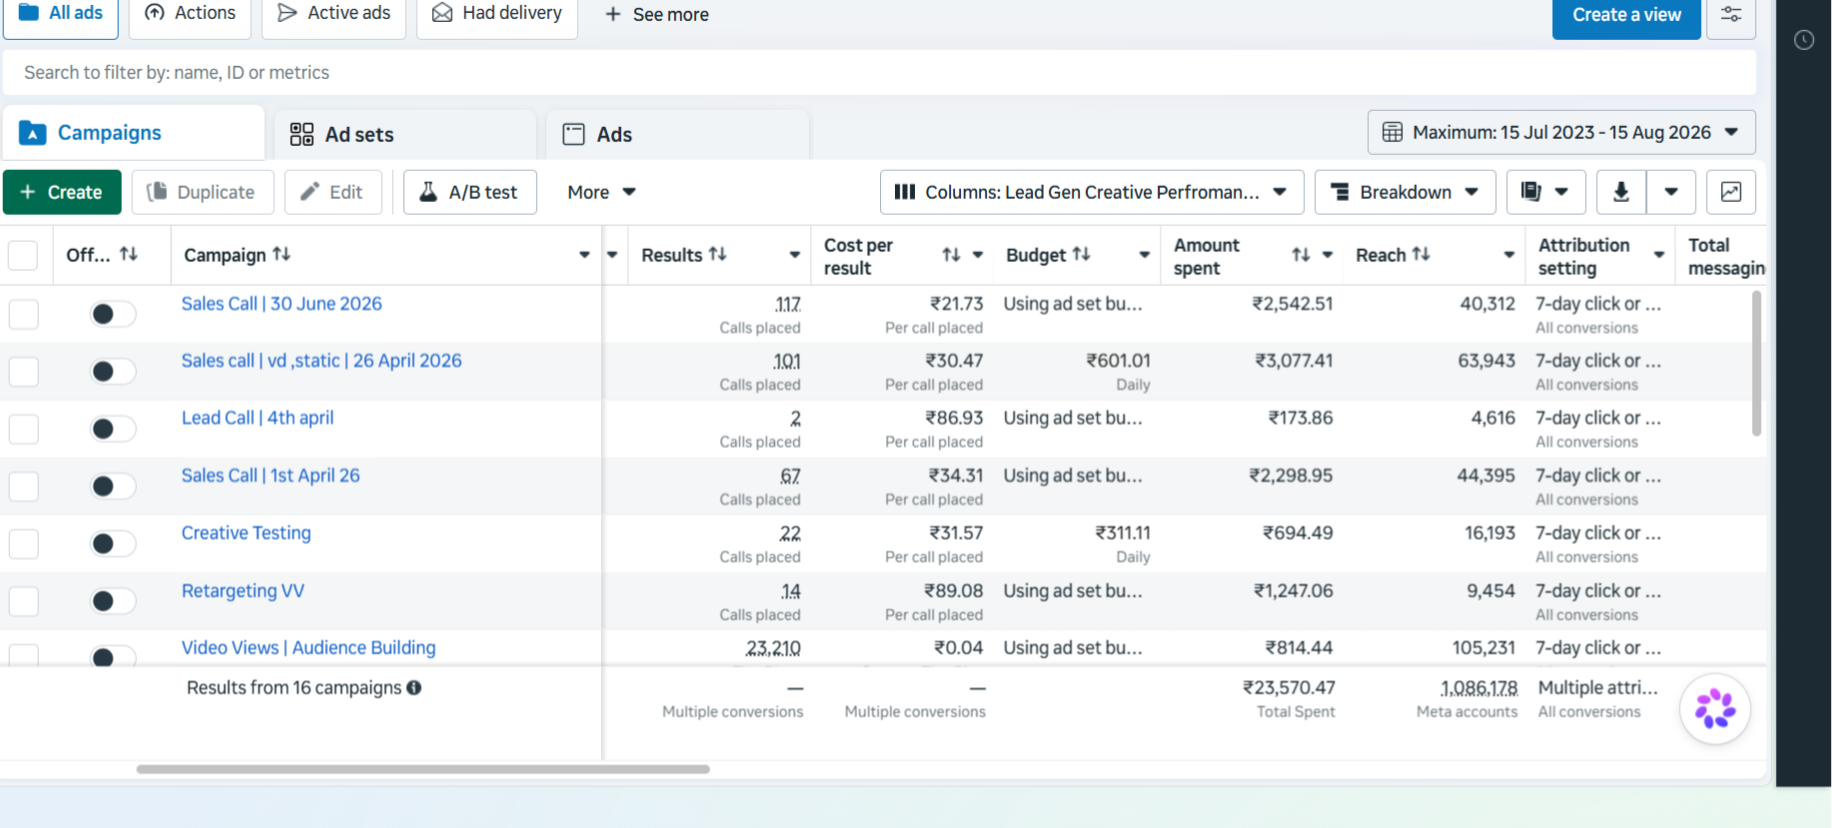Tick the checkbox for Retargeting VV row
The height and width of the screenshot is (828, 1832).
pos(23,601)
